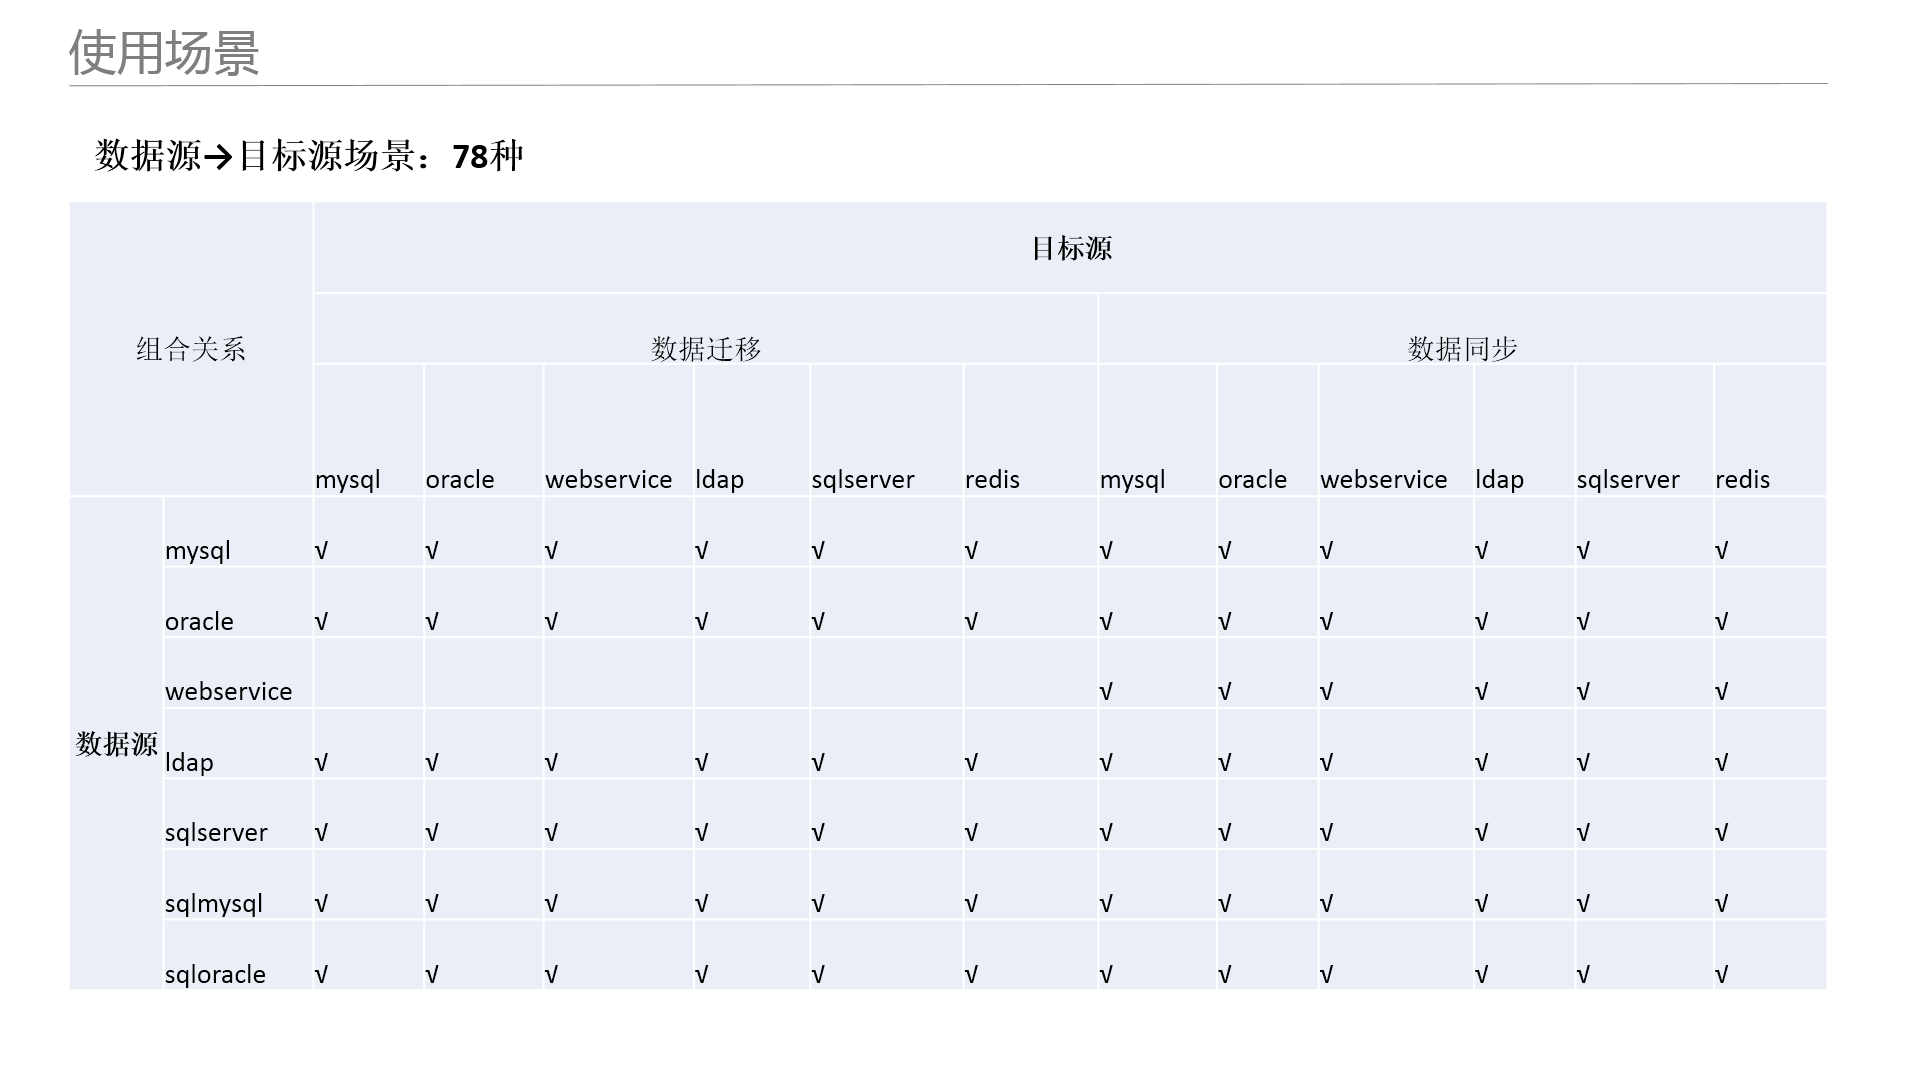Screen dimensions: 1911x1069
Task: Select redis column under 数据同步
Action: 1742,480
